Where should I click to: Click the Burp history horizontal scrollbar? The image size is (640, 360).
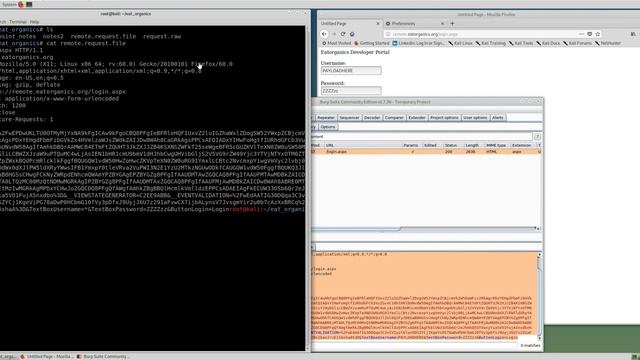424,229
